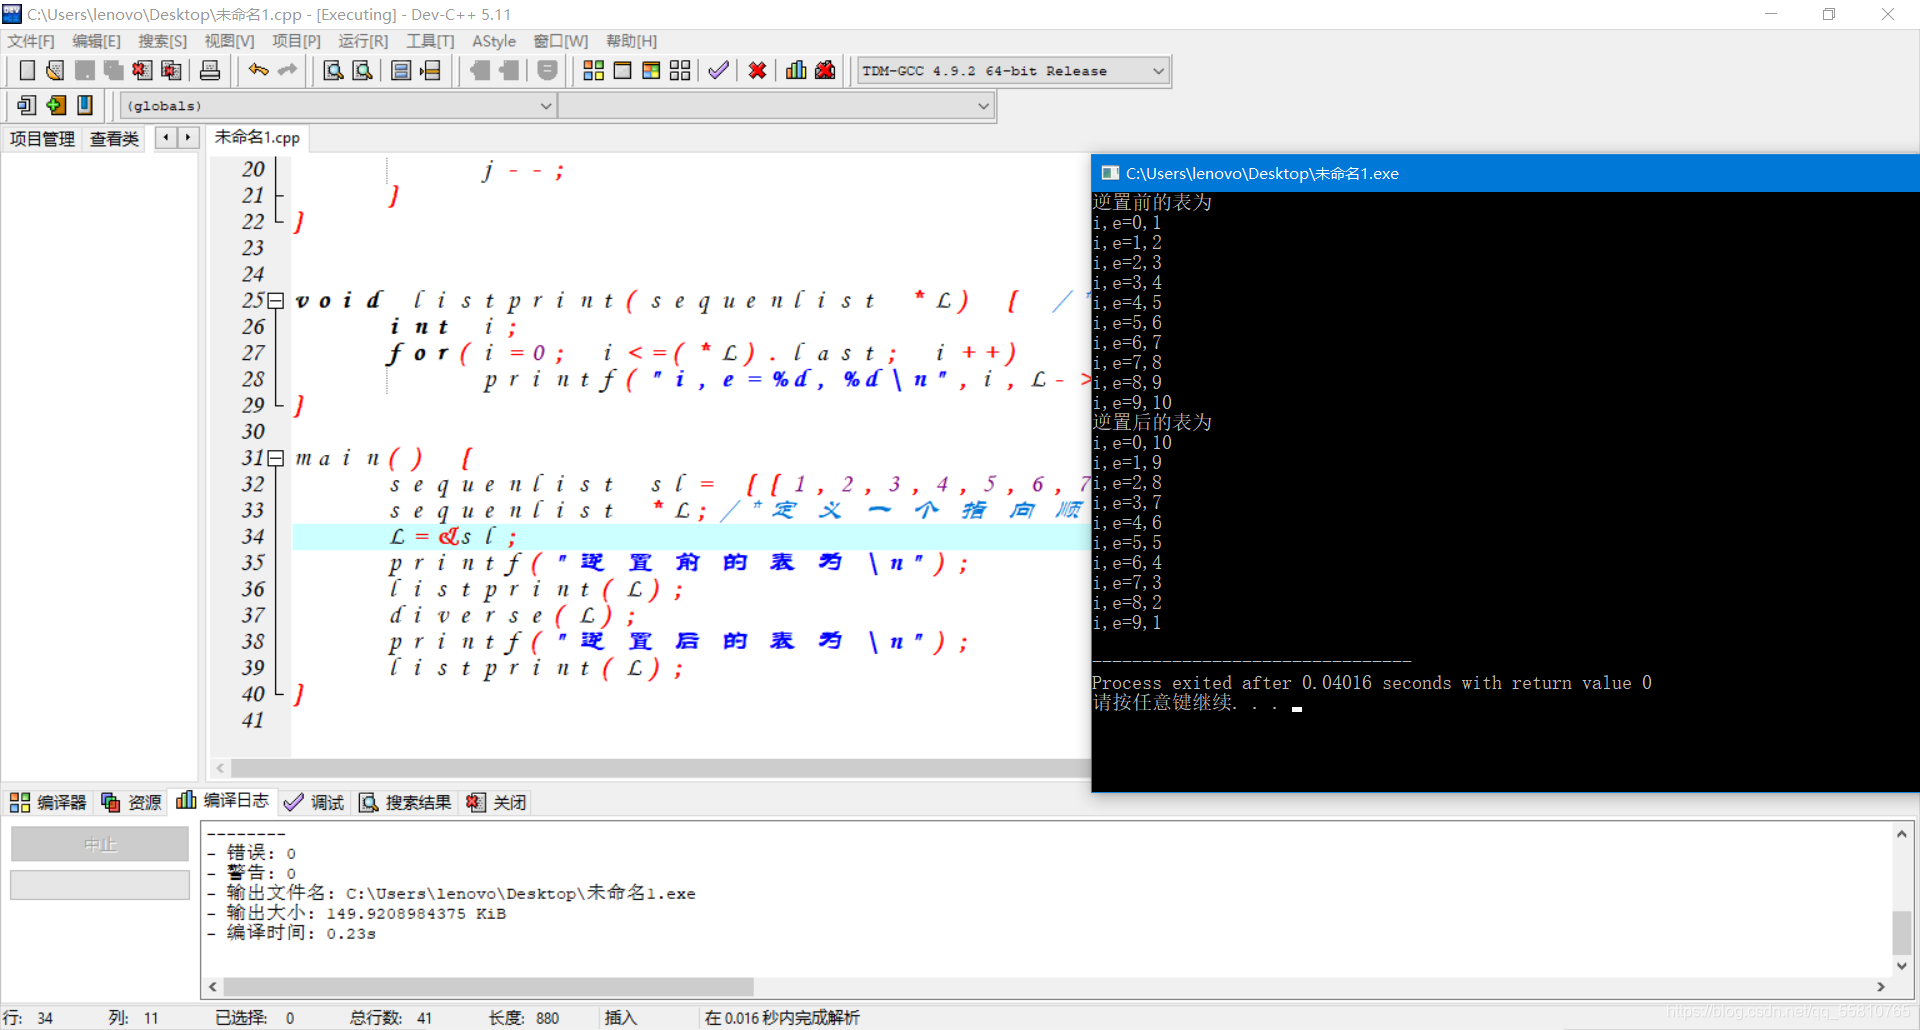Open the 文件[F] menu
Image resolution: width=1920 pixels, height=1030 pixels.
[31, 41]
